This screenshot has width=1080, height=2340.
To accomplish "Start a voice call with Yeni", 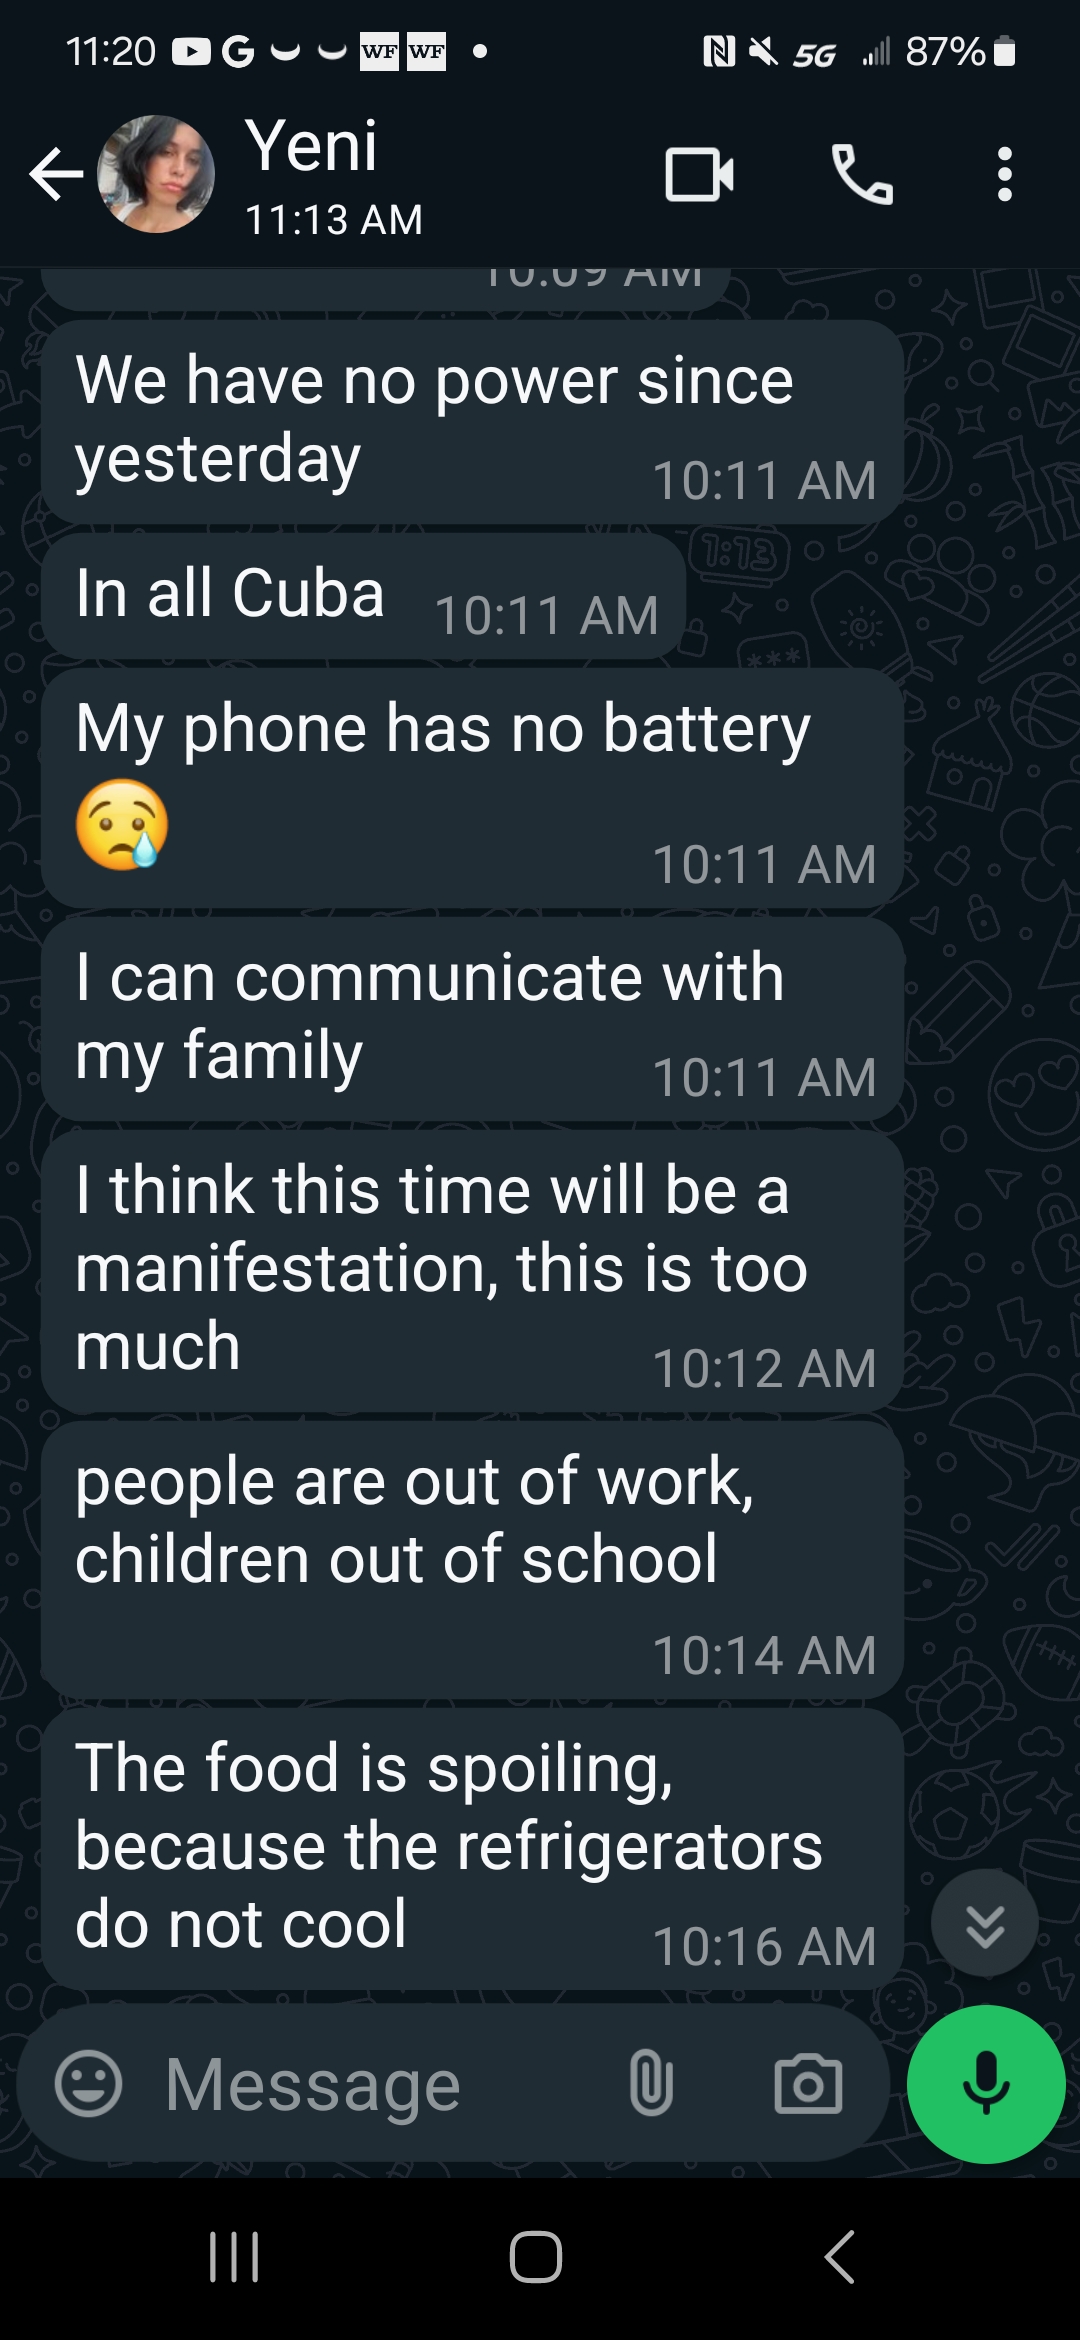I will tap(862, 175).
